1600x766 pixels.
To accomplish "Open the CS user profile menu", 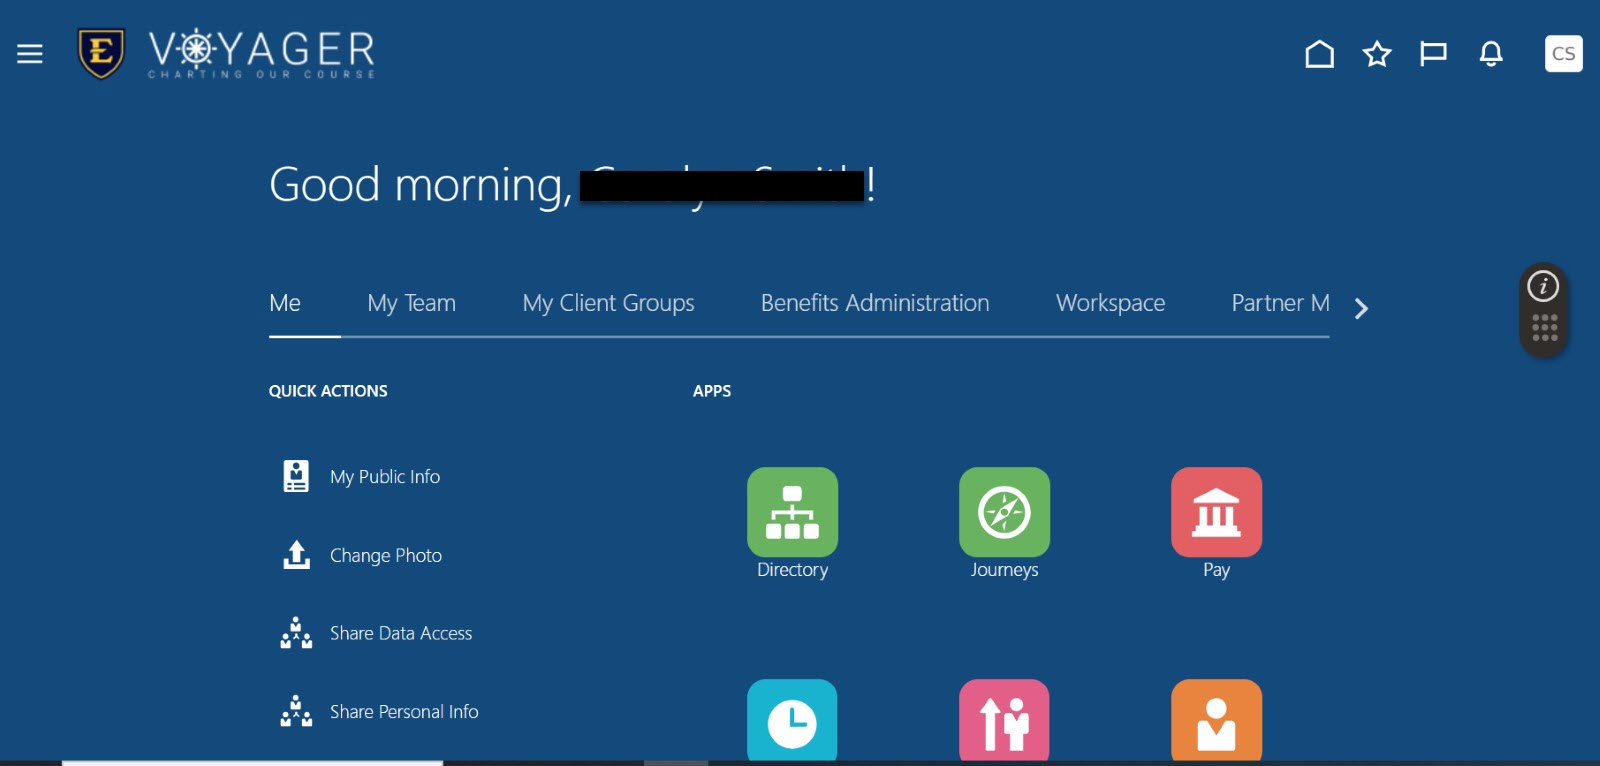I will (1563, 54).
